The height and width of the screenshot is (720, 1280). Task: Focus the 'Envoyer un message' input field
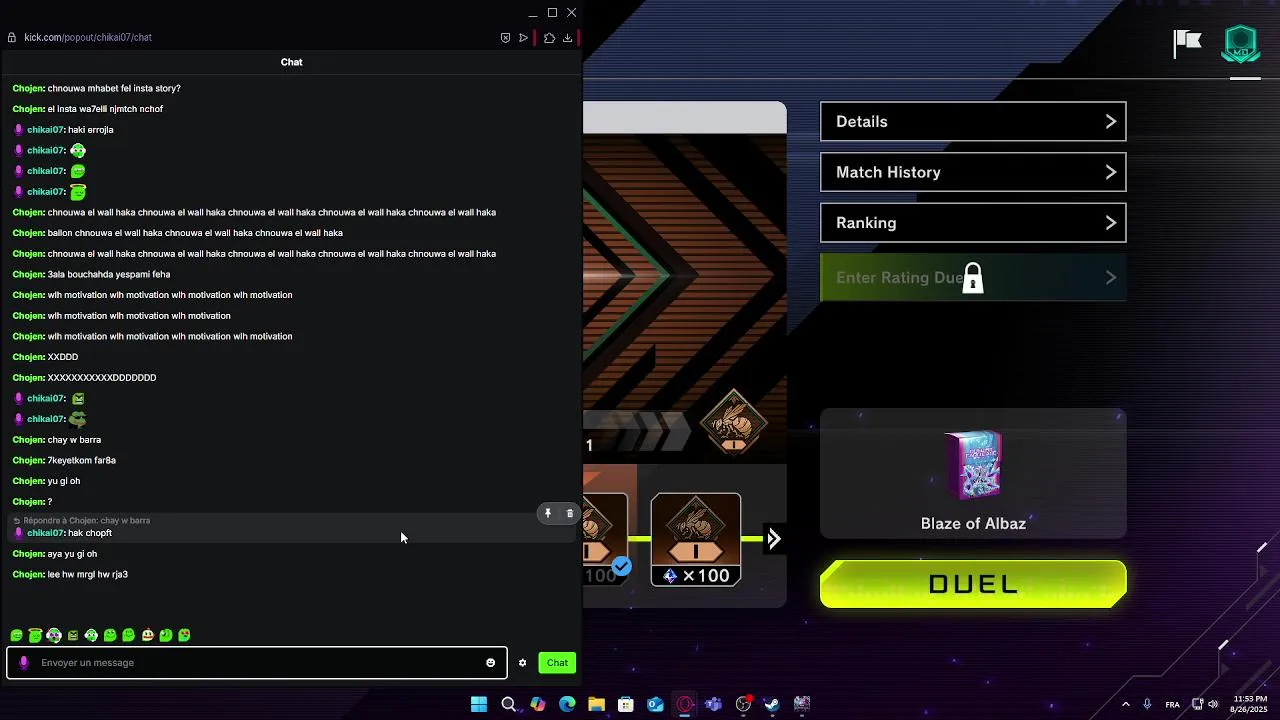[x=257, y=663]
